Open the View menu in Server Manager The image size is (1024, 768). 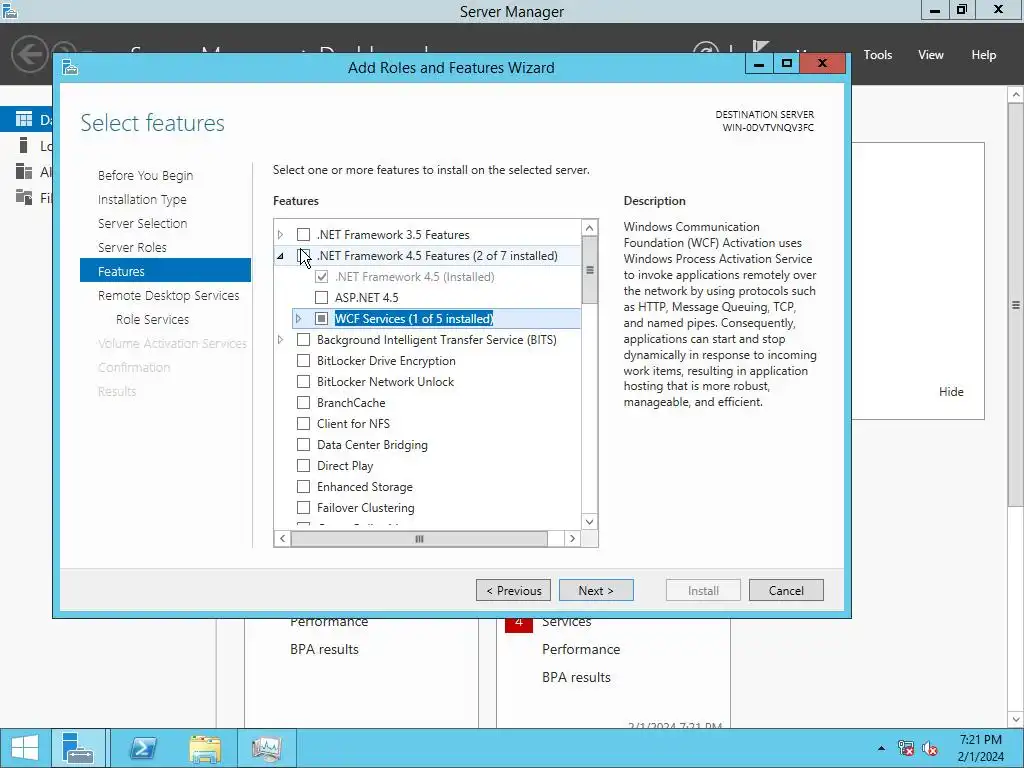[931, 55]
